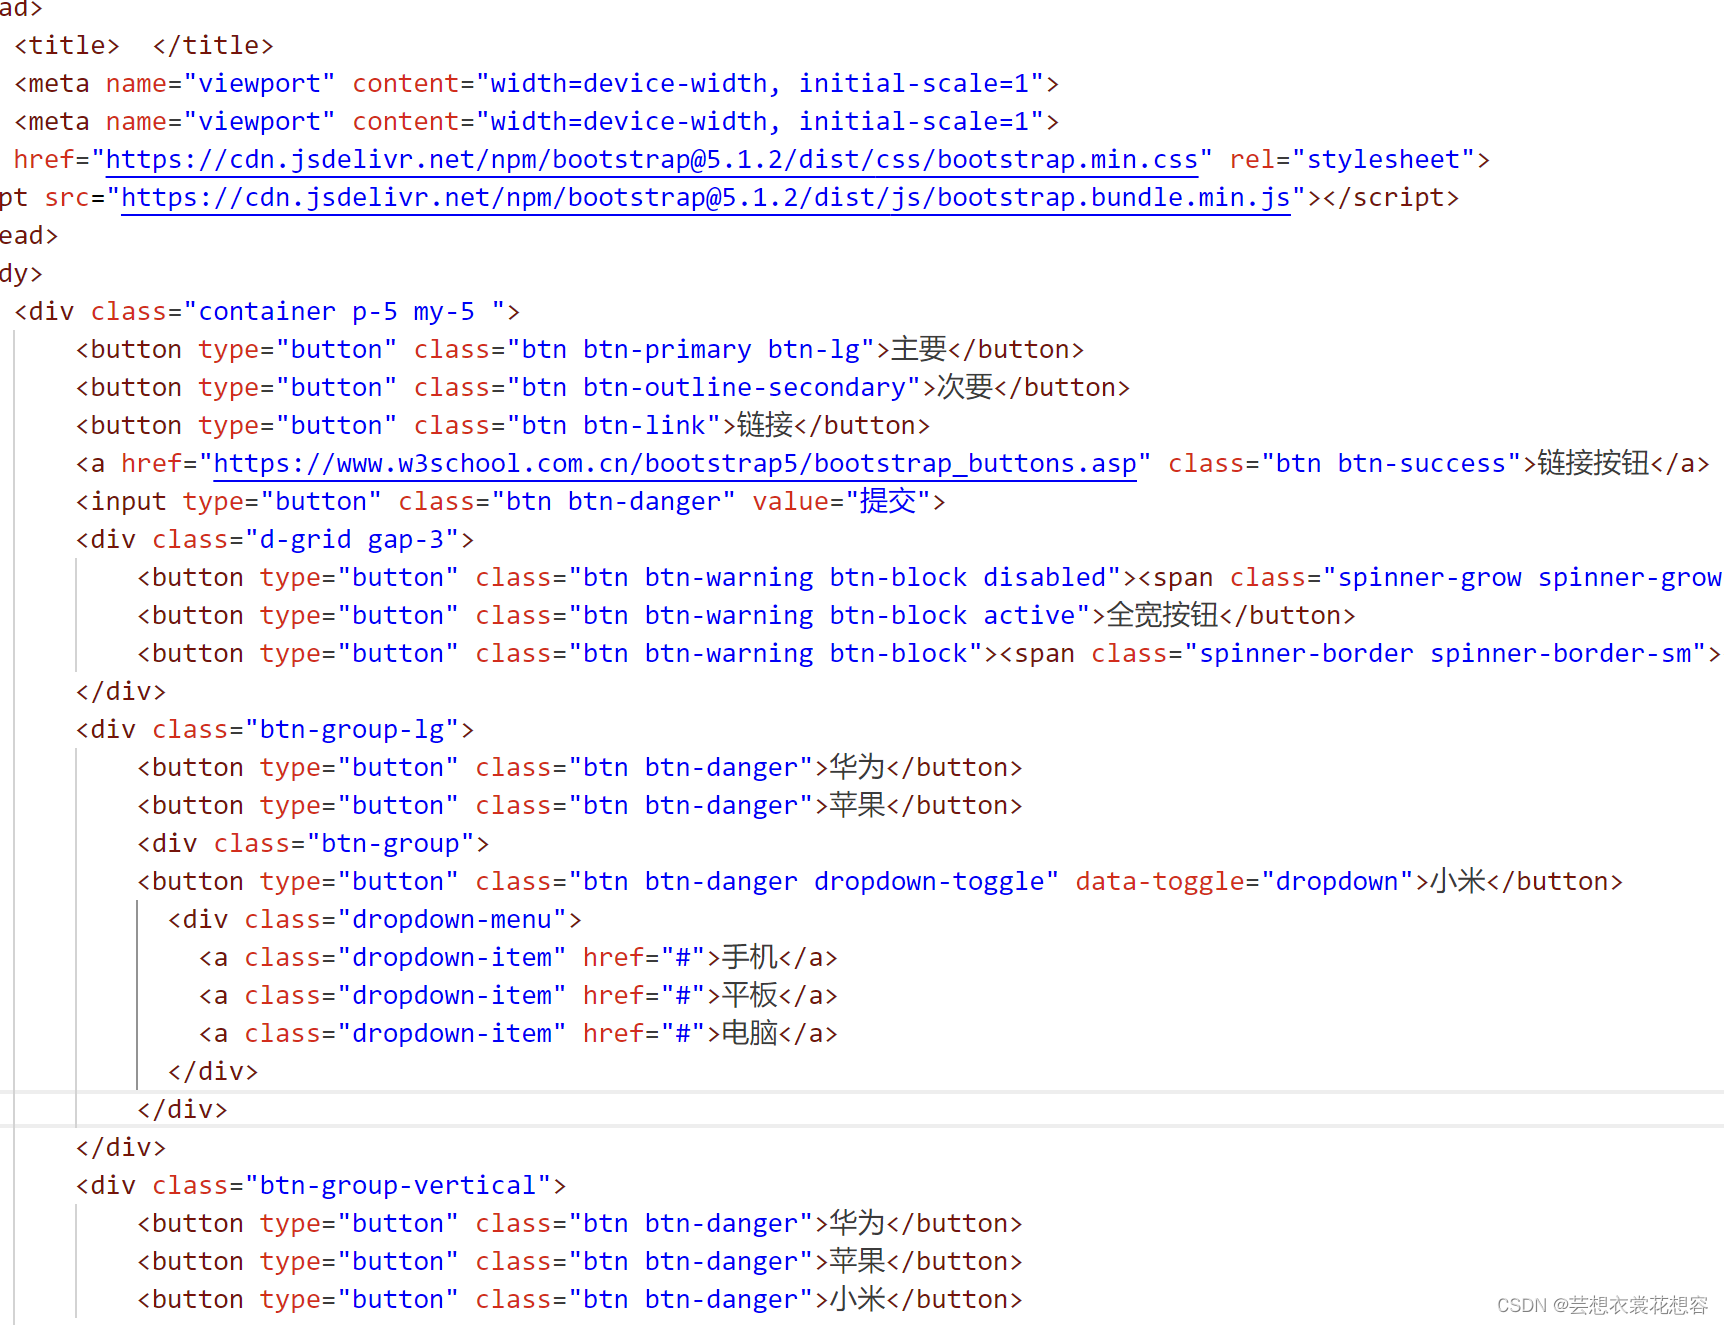The height and width of the screenshot is (1325, 1724).
Task: Click the btn-group-lg div line
Action: [x=275, y=730]
